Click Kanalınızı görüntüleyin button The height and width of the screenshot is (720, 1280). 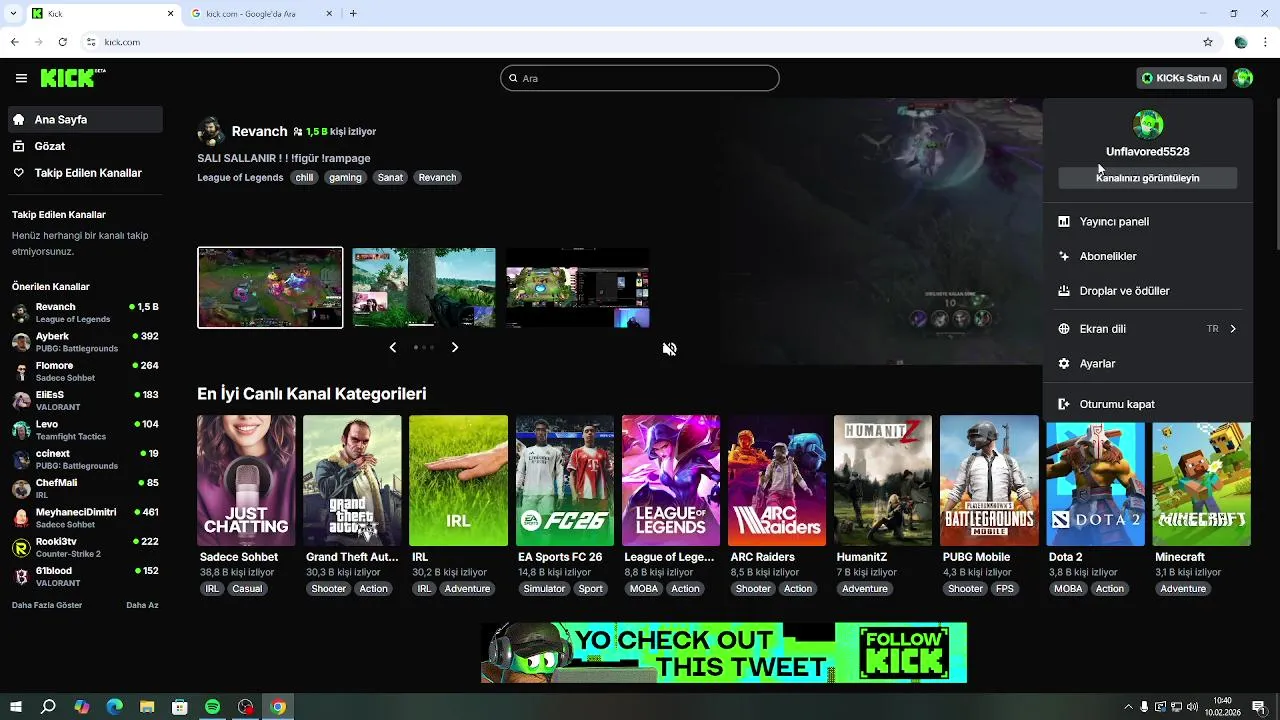1148,178
